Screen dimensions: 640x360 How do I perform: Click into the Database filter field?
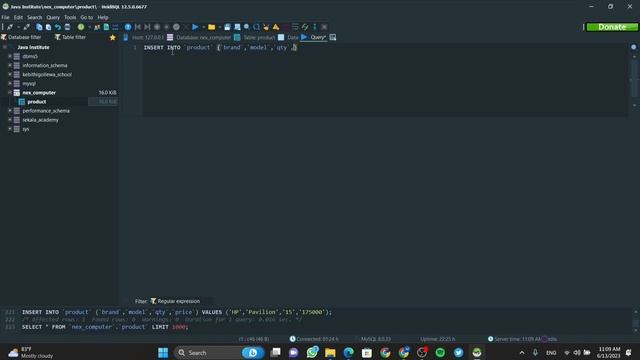24,37
